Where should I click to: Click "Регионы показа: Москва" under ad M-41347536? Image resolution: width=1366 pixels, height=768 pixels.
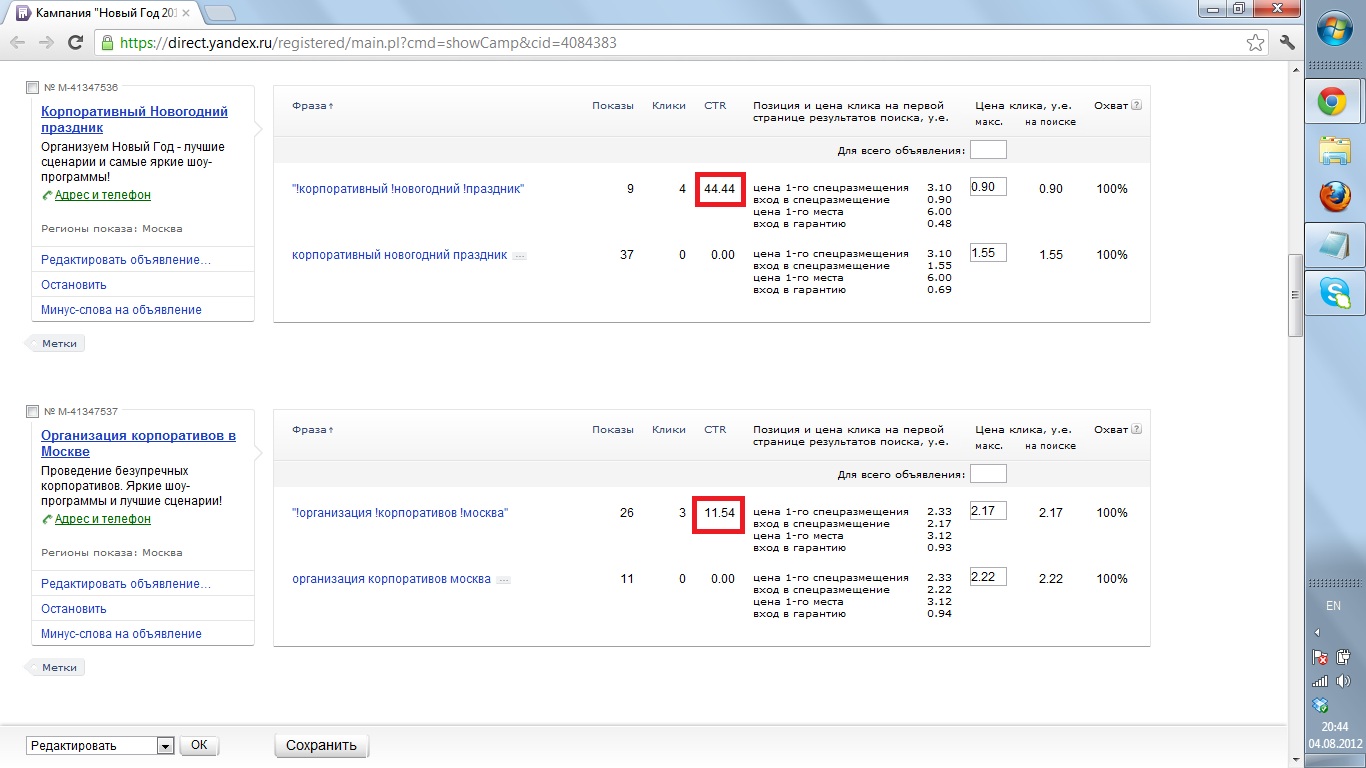click(x=112, y=229)
